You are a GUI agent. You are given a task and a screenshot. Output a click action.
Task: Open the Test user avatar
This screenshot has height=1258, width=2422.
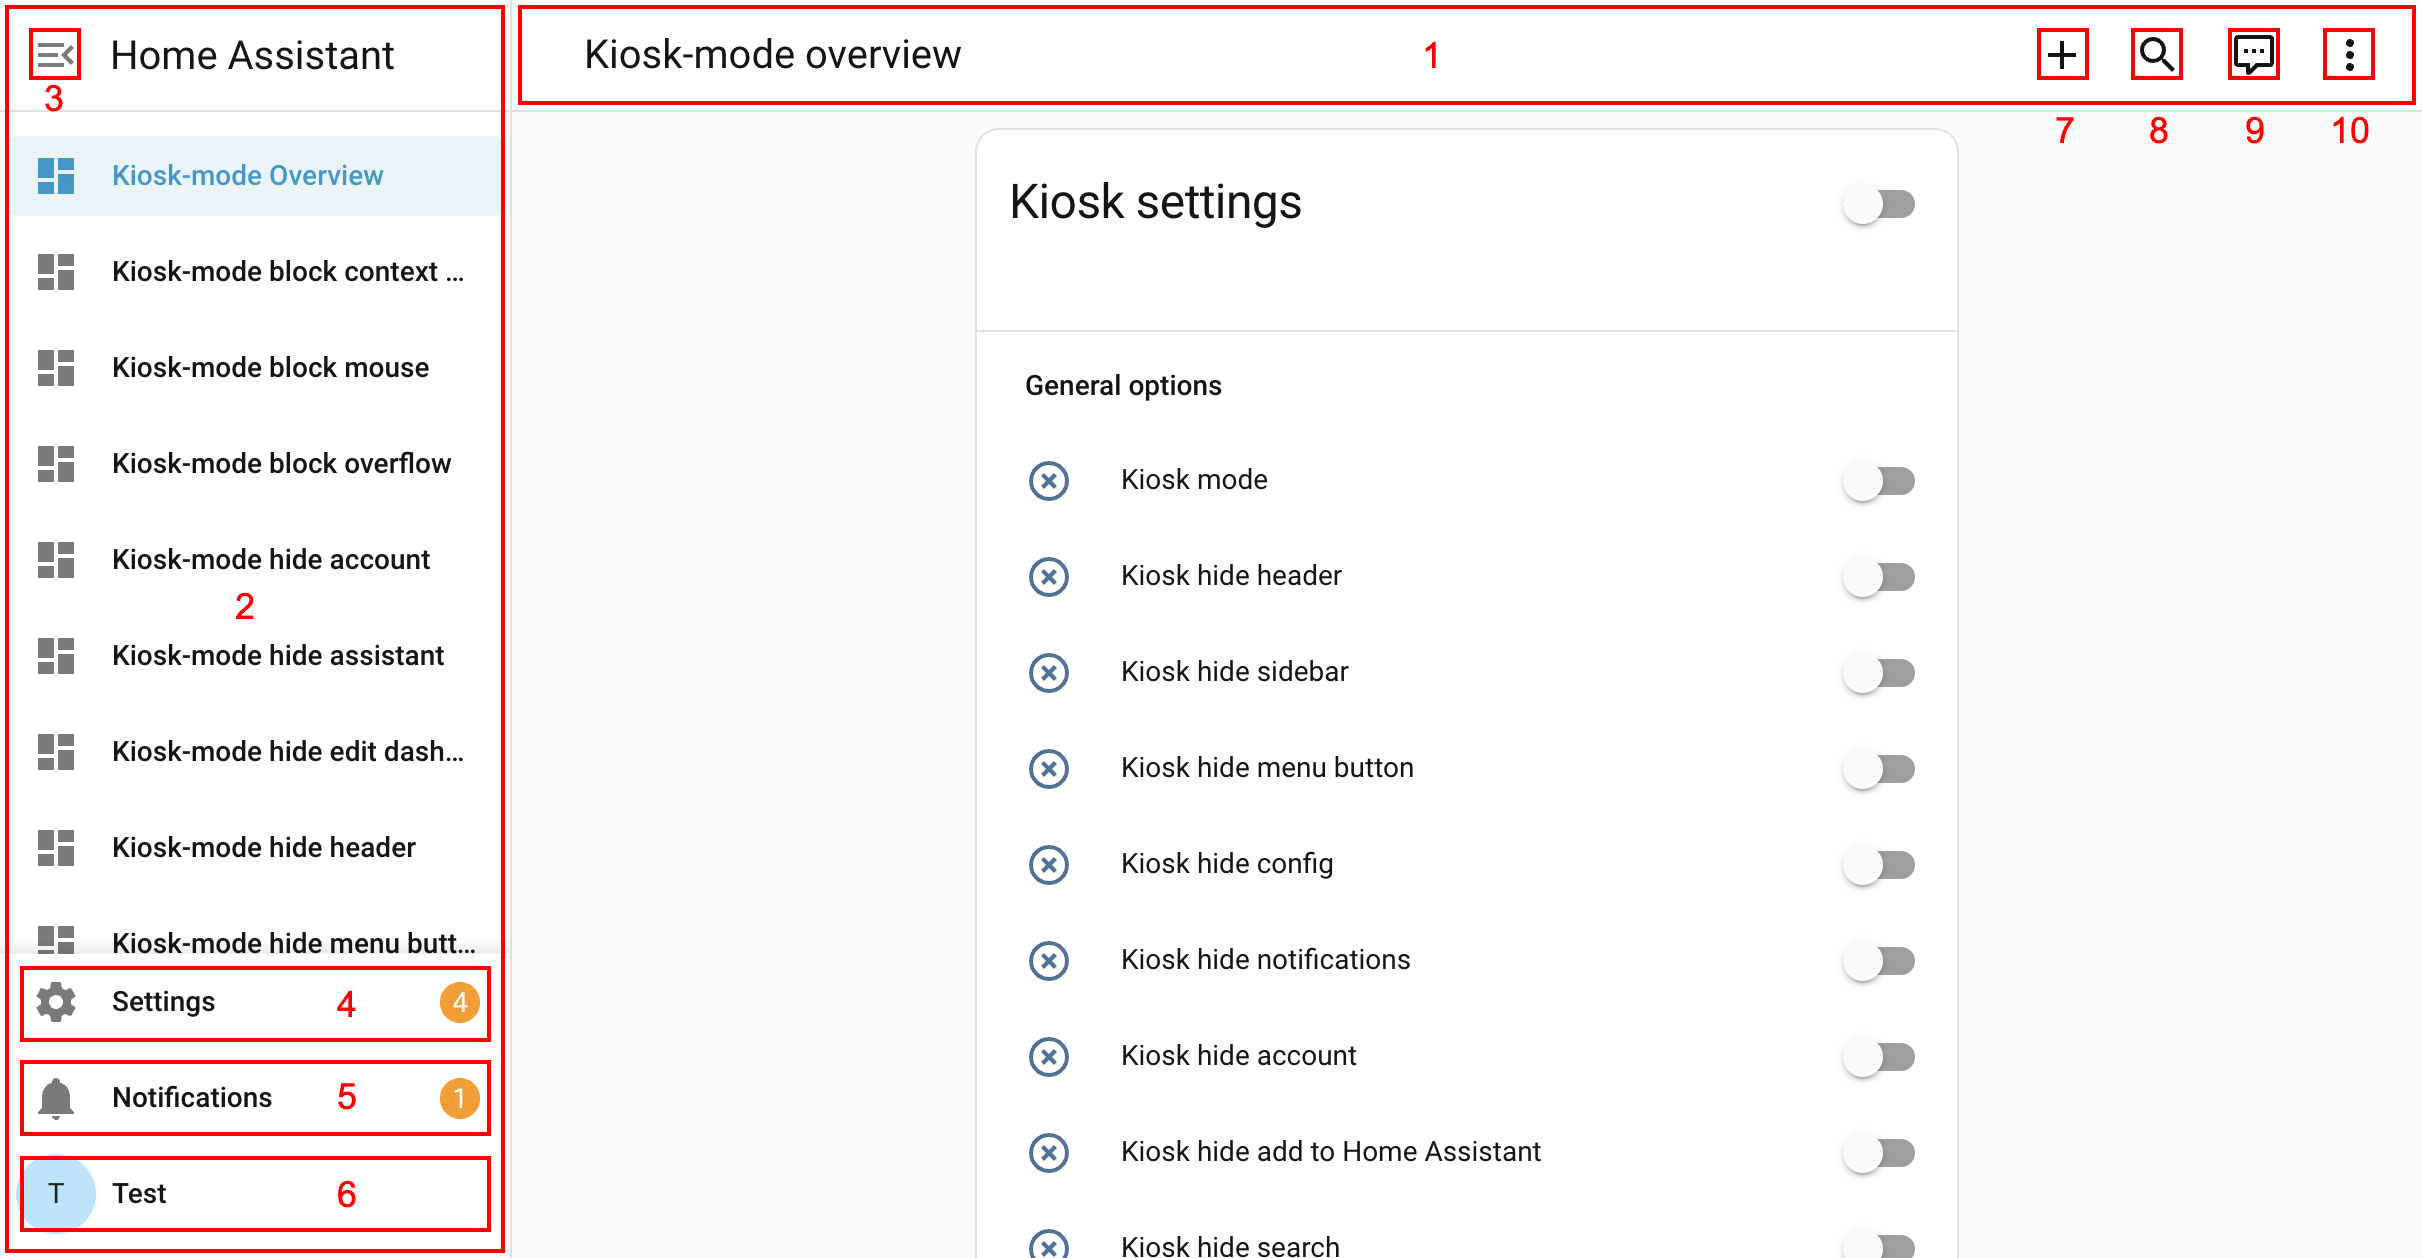[56, 1193]
